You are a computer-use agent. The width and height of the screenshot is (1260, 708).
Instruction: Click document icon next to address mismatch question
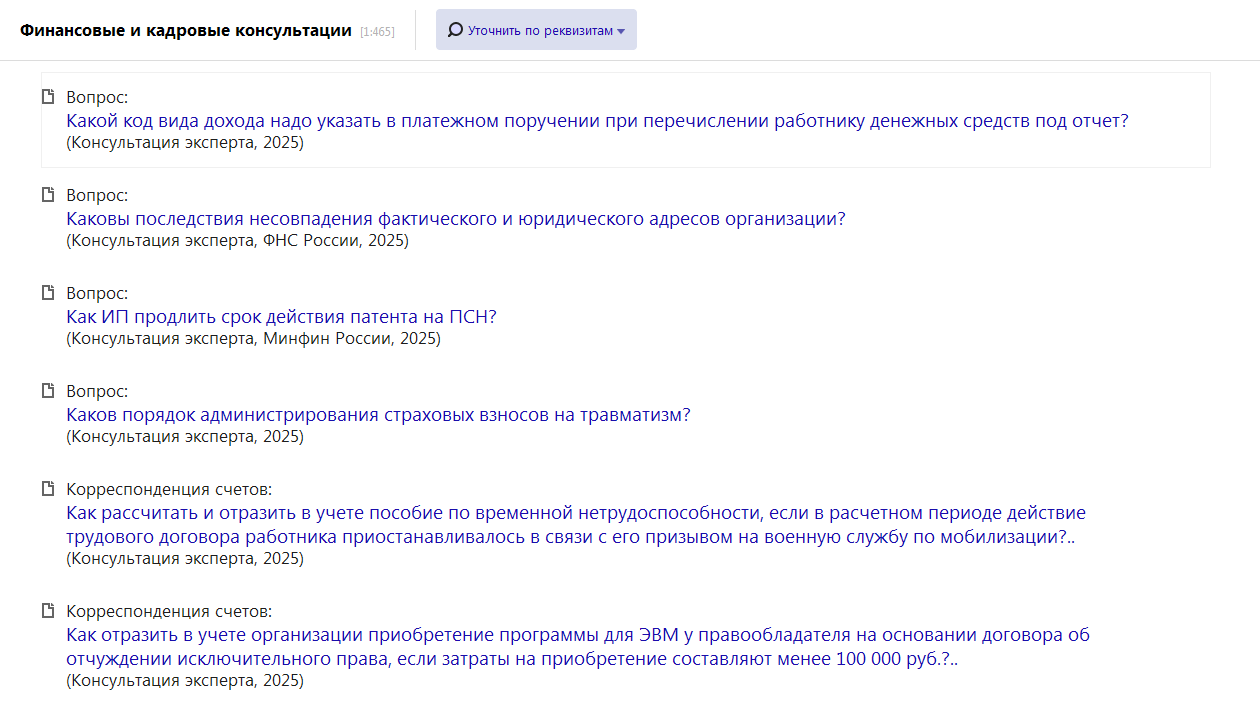47,195
